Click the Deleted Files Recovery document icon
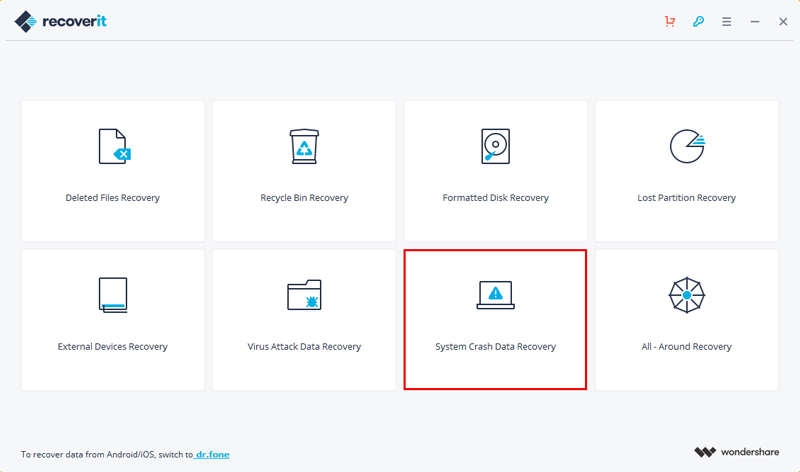Viewport: 800px width, 472px height. 114,146
